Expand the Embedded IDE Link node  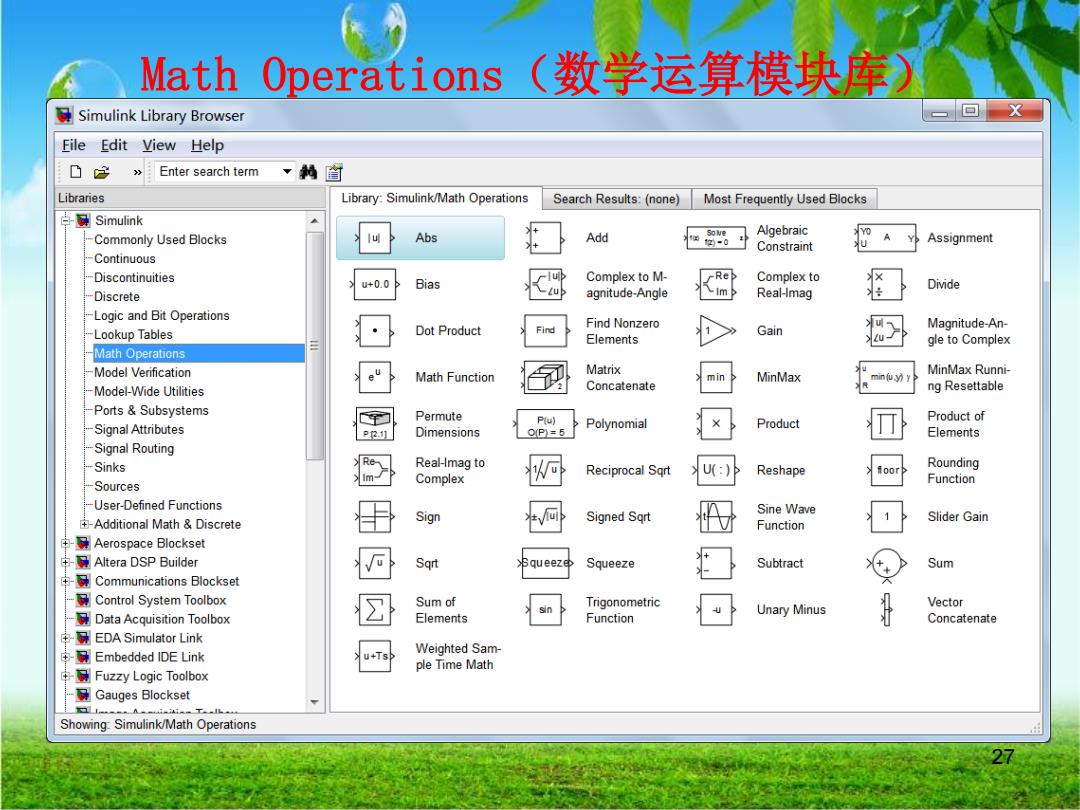pyautogui.click(x=66, y=657)
